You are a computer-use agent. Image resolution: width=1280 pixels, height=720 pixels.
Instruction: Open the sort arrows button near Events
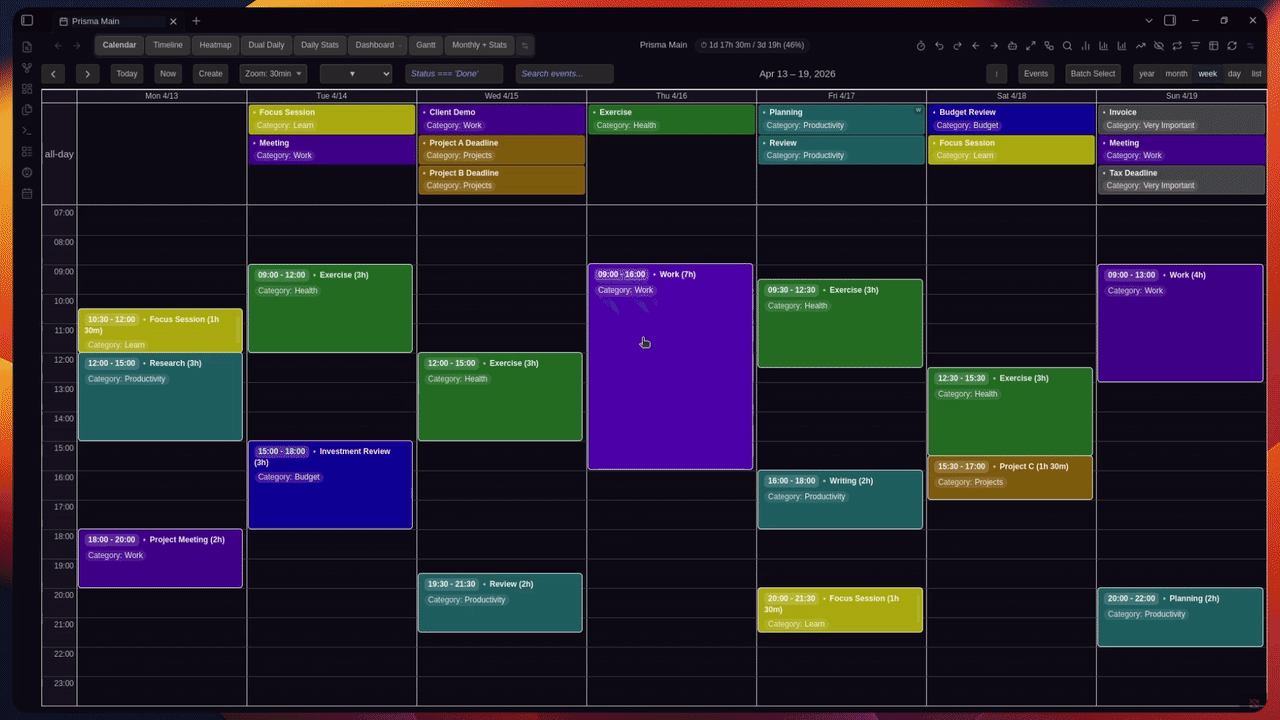pos(996,74)
